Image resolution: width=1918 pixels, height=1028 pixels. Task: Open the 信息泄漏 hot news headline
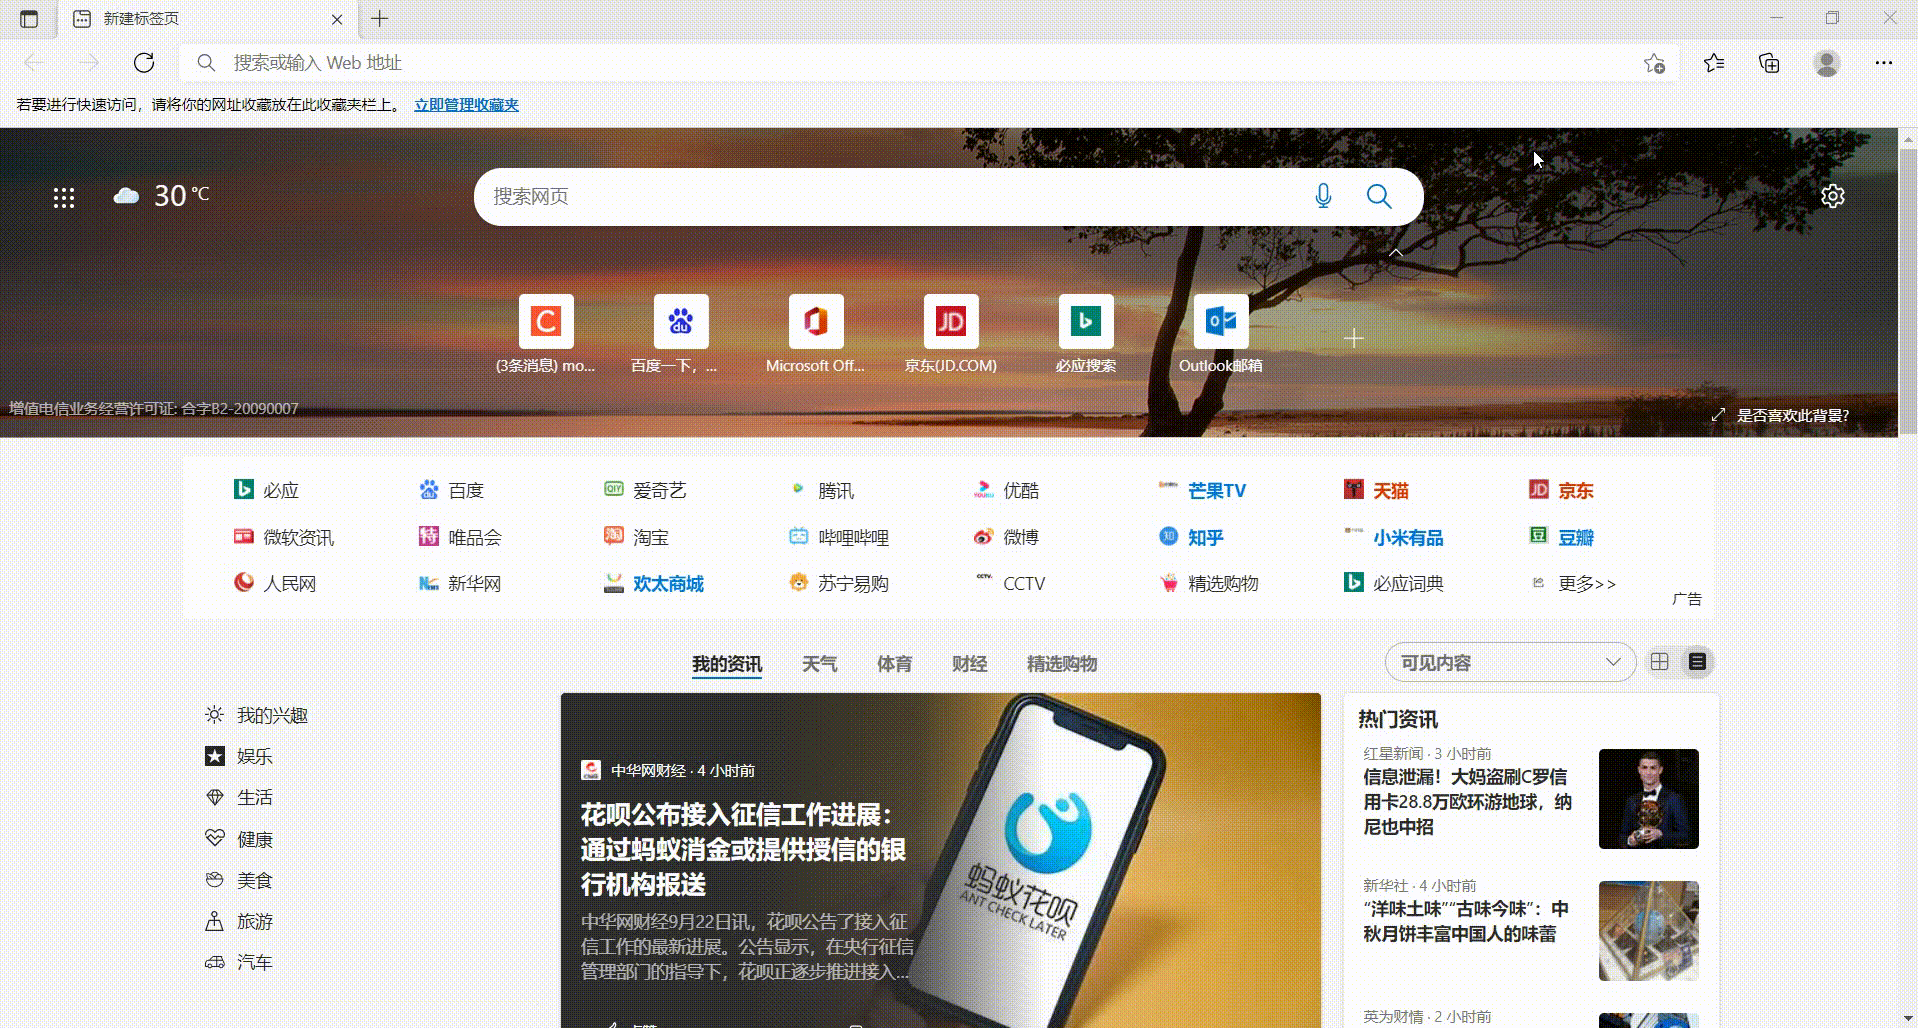pyautogui.click(x=1467, y=801)
